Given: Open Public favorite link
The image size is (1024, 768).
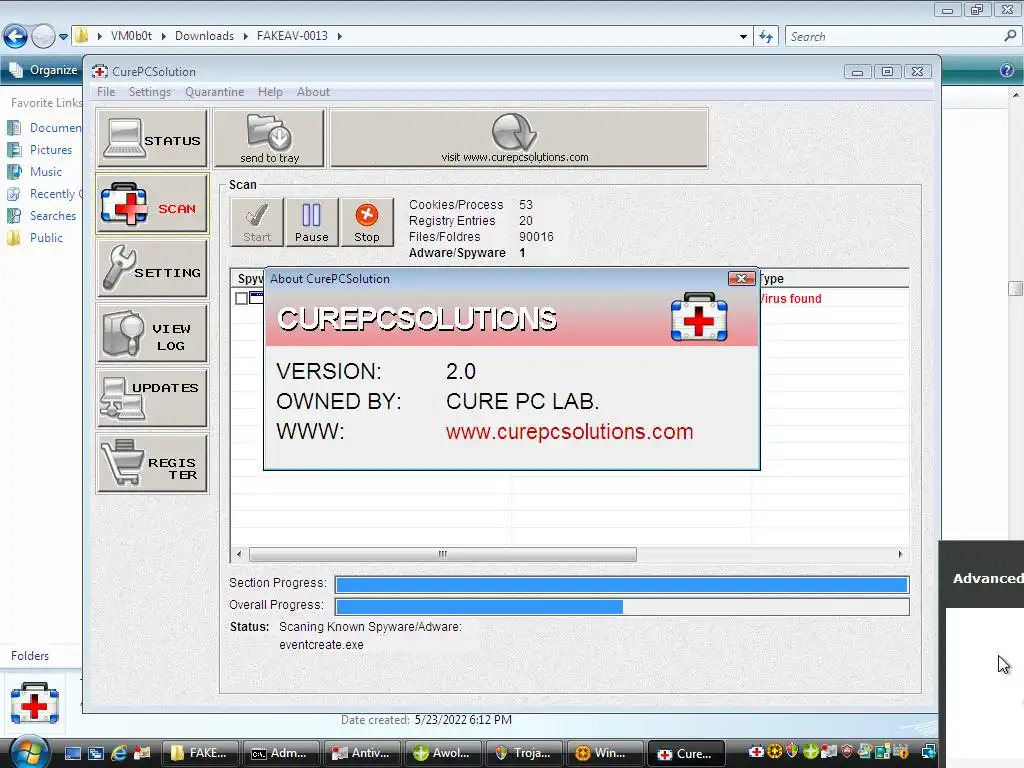Looking at the screenshot, I should tap(36, 238).
